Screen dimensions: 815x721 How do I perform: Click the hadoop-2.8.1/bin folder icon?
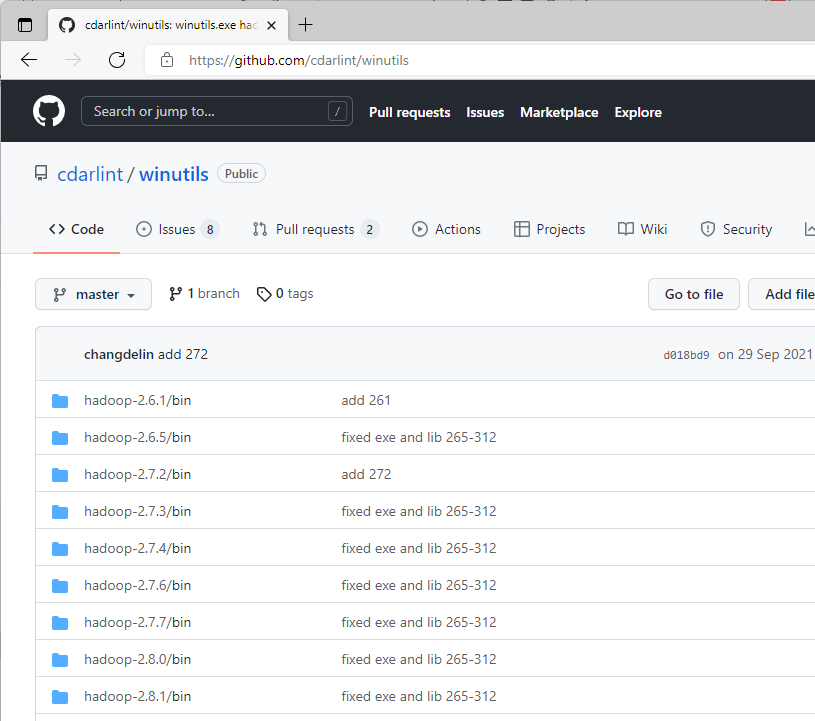[x=60, y=697]
